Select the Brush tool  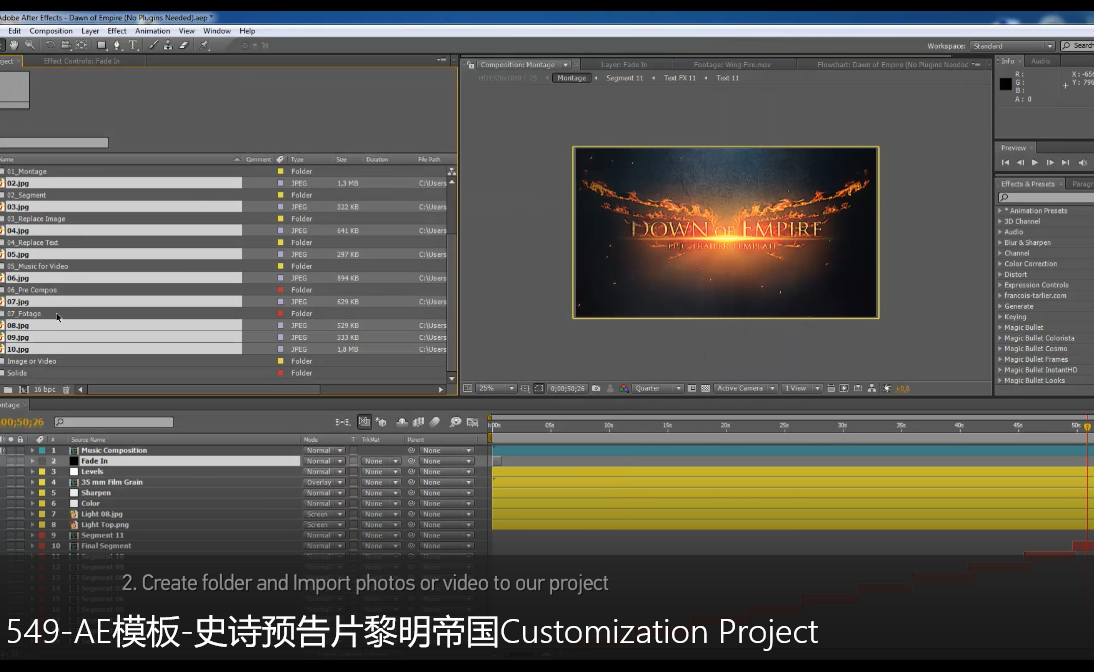tap(153, 45)
